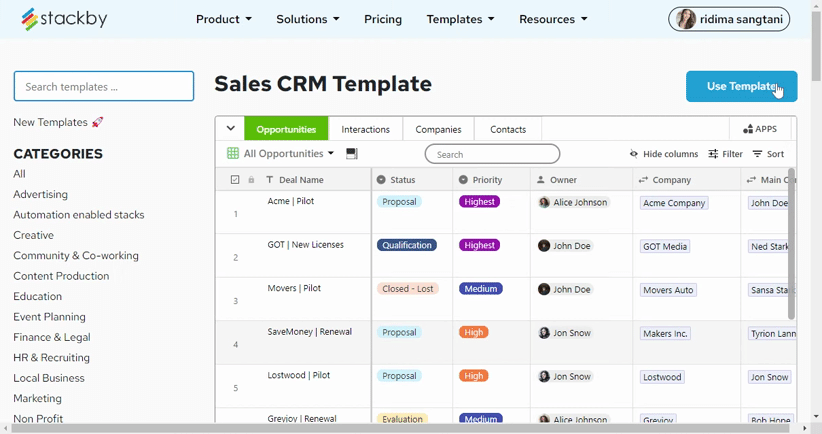Click the GOT Media company cell
Image resolution: width=822 pixels, height=434 pixels.
point(665,246)
